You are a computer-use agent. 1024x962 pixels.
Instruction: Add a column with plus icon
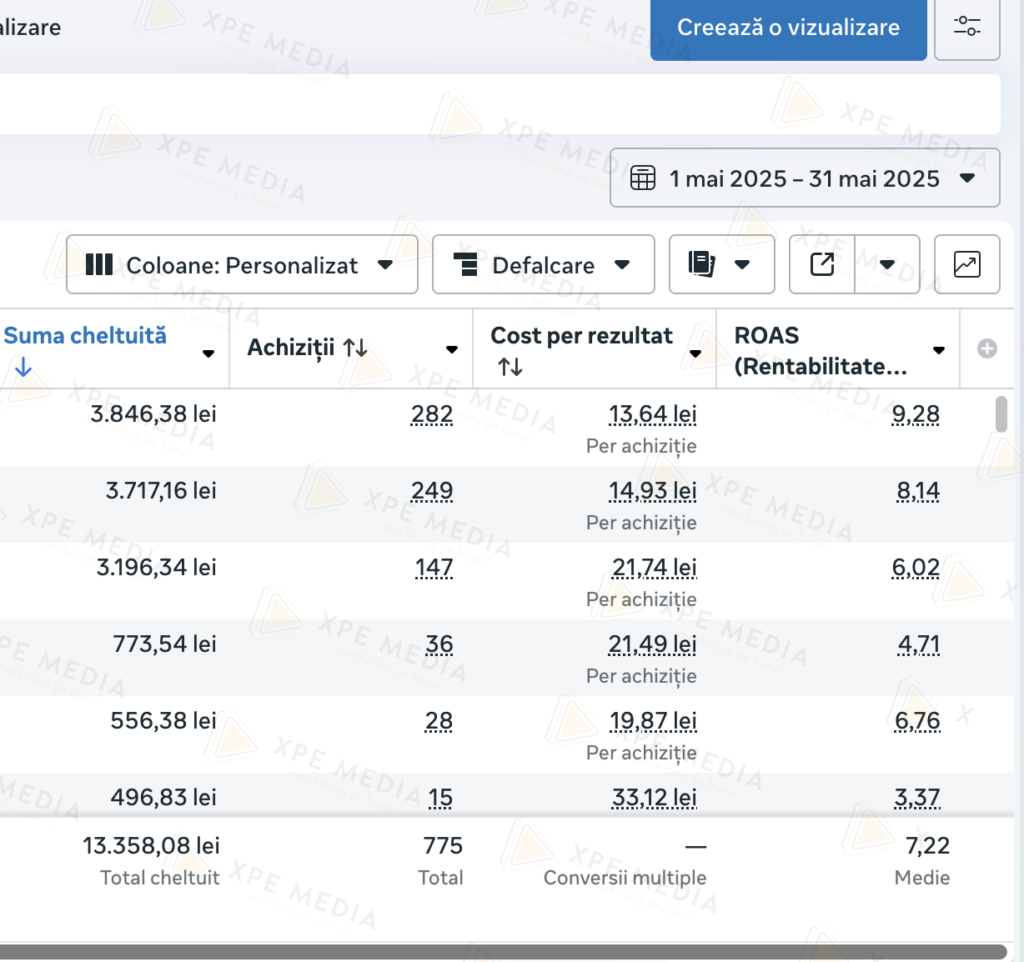(987, 349)
